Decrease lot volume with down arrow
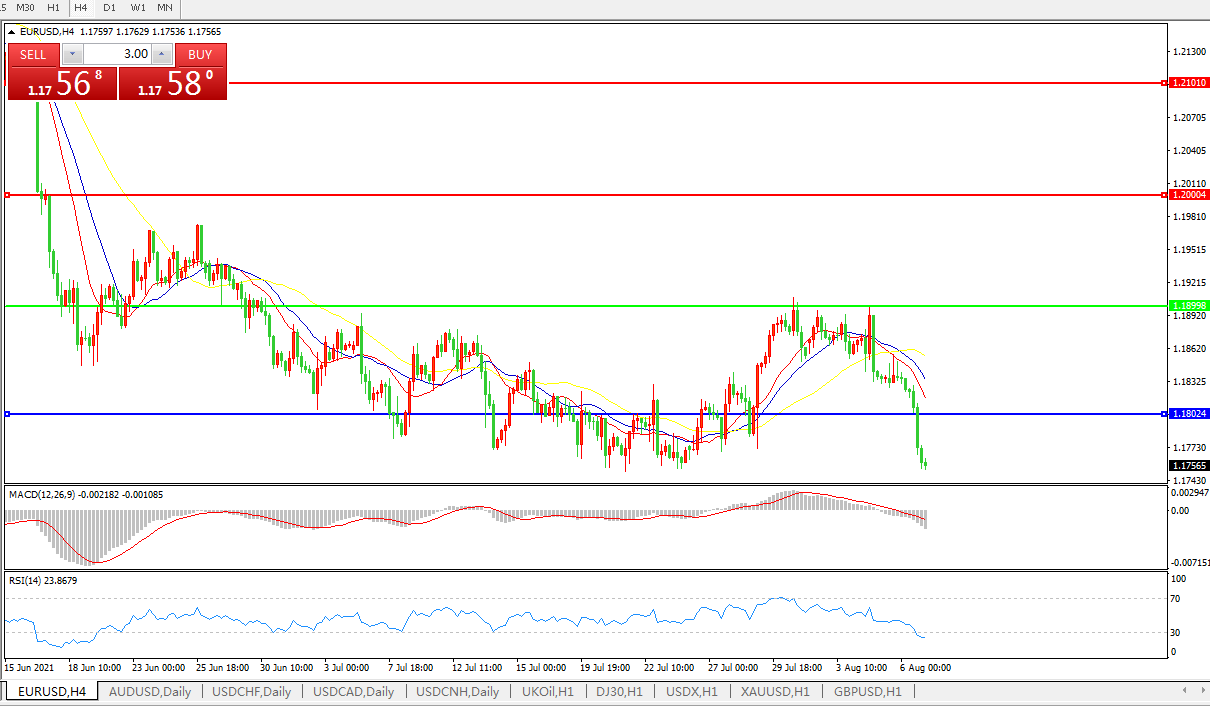This screenshot has height=706, width=1210. point(72,55)
